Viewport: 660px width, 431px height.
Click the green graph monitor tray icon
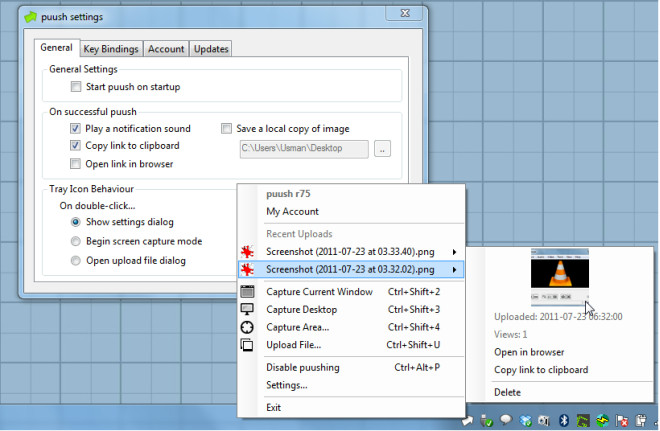tap(583, 420)
